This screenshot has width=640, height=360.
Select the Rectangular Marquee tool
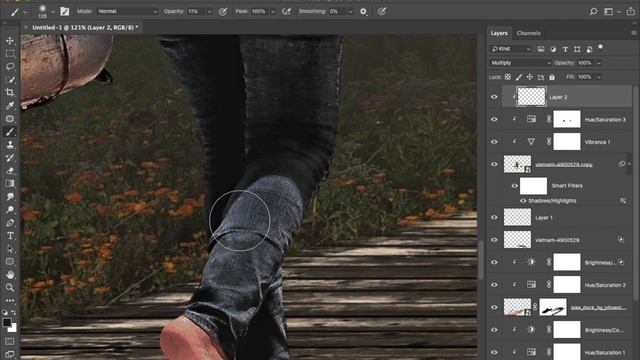[10, 54]
